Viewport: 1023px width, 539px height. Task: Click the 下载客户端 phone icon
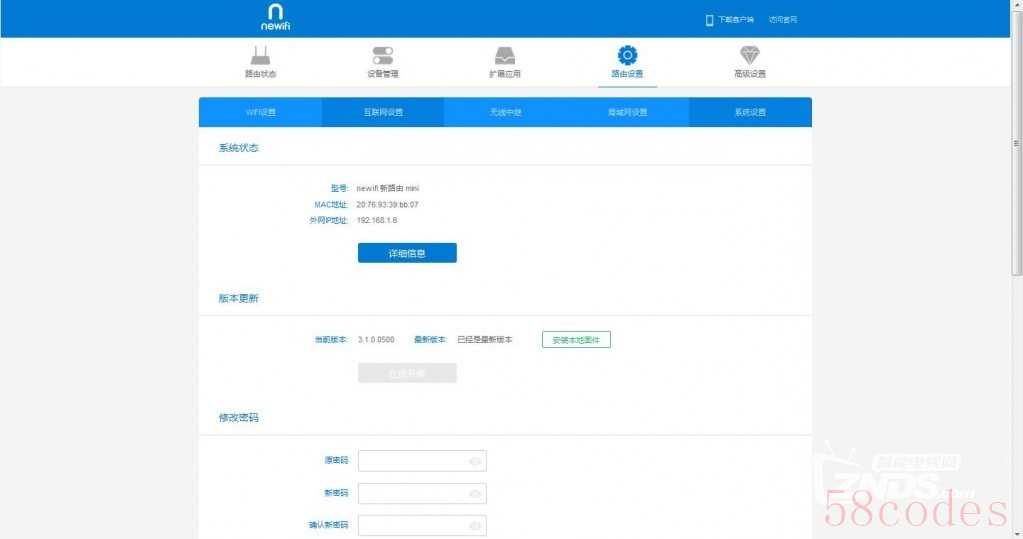click(x=709, y=20)
